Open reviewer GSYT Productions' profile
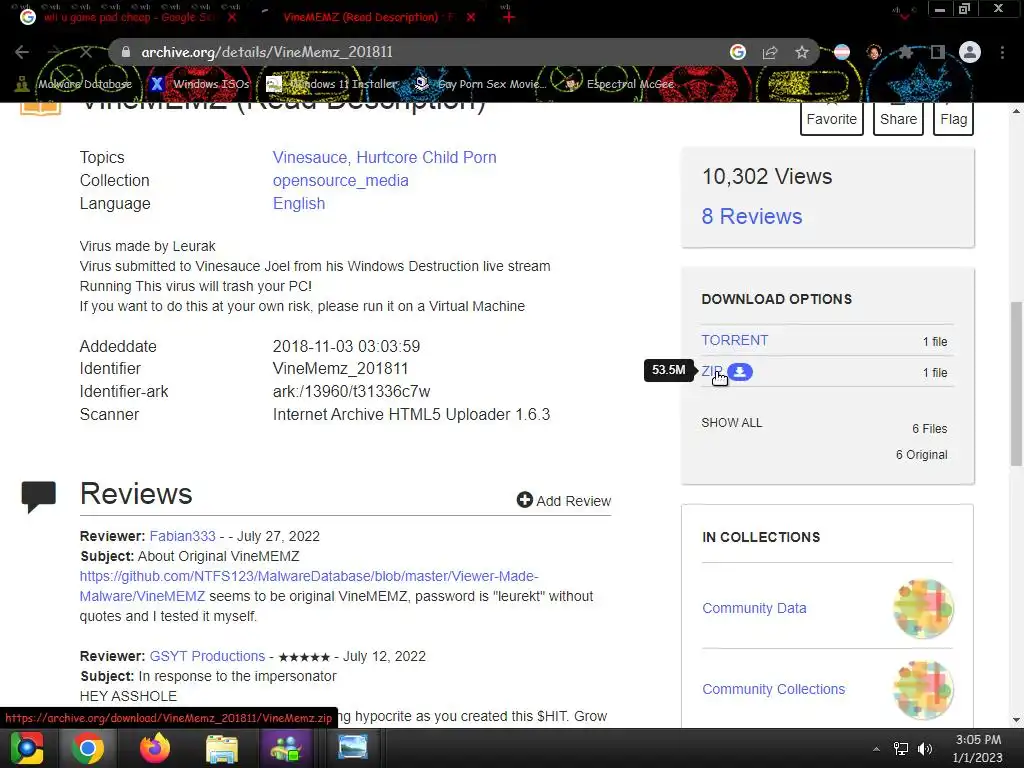The width and height of the screenshot is (1024, 768). click(x=207, y=656)
